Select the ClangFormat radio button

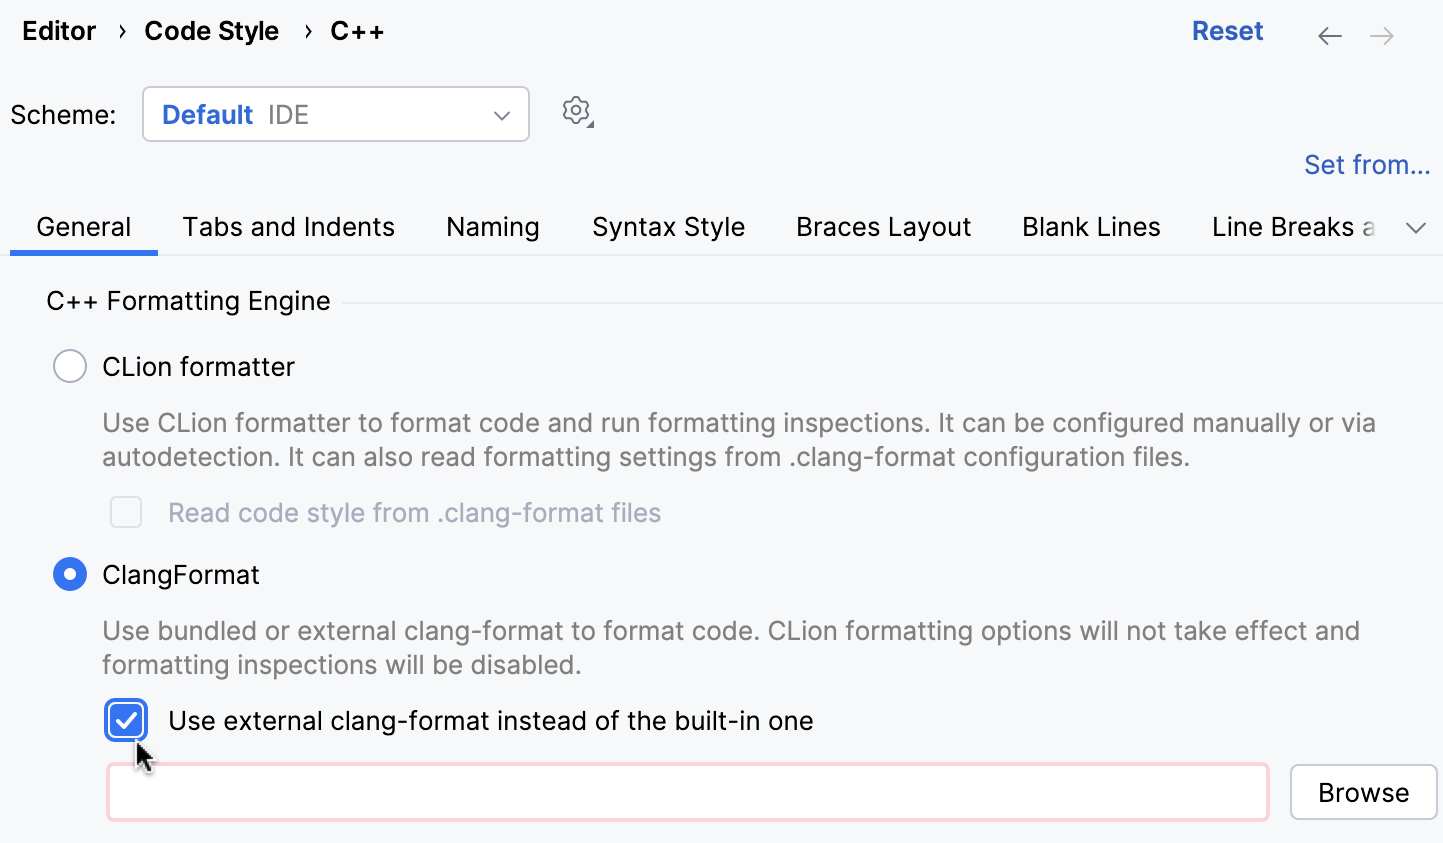(70, 574)
